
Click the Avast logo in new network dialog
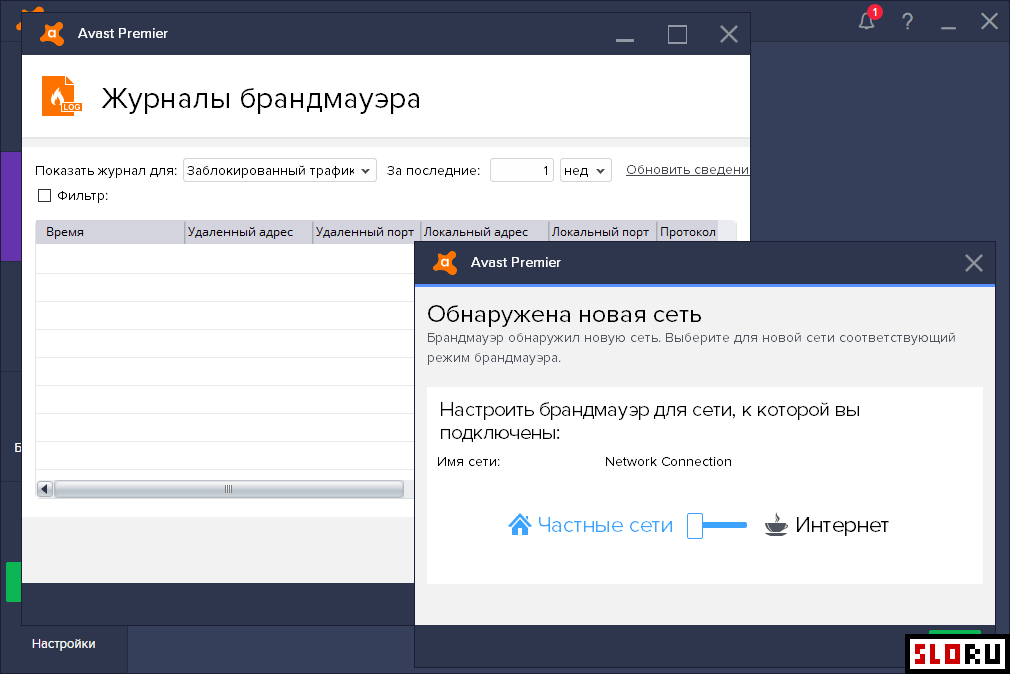point(445,262)
